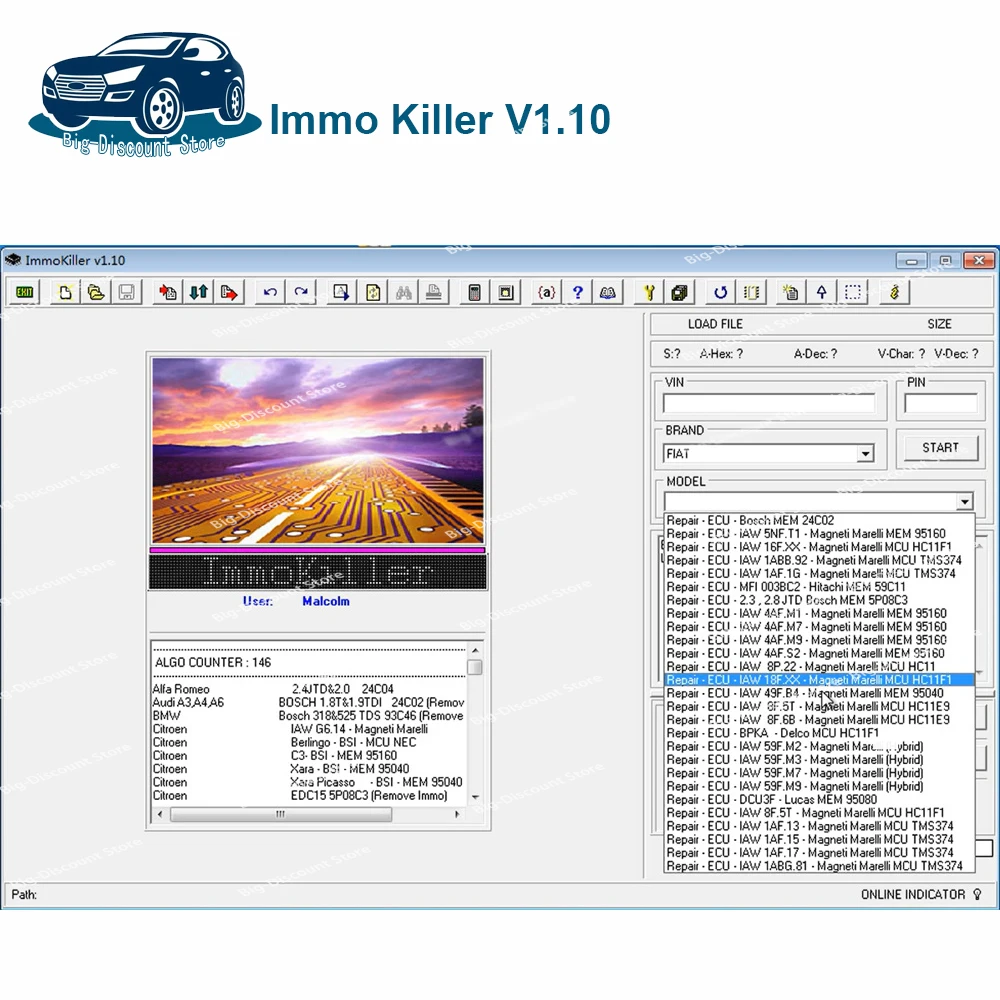Click the sparkle page copy icon
Screen dimensions: 1000x1000
point(791,293)
